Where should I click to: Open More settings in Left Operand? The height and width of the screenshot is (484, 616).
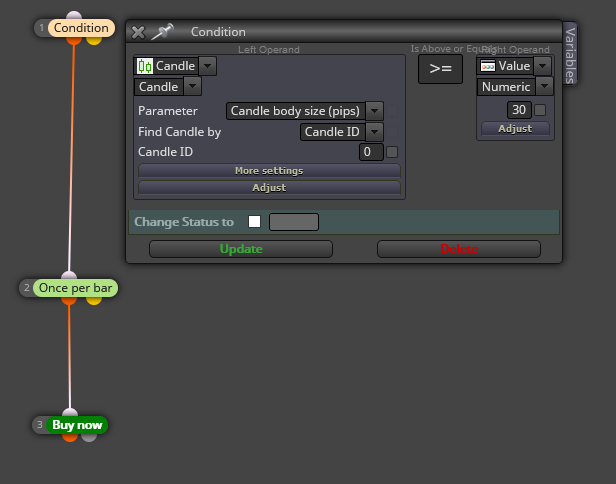pyautogui.click(x=269, y=170)
